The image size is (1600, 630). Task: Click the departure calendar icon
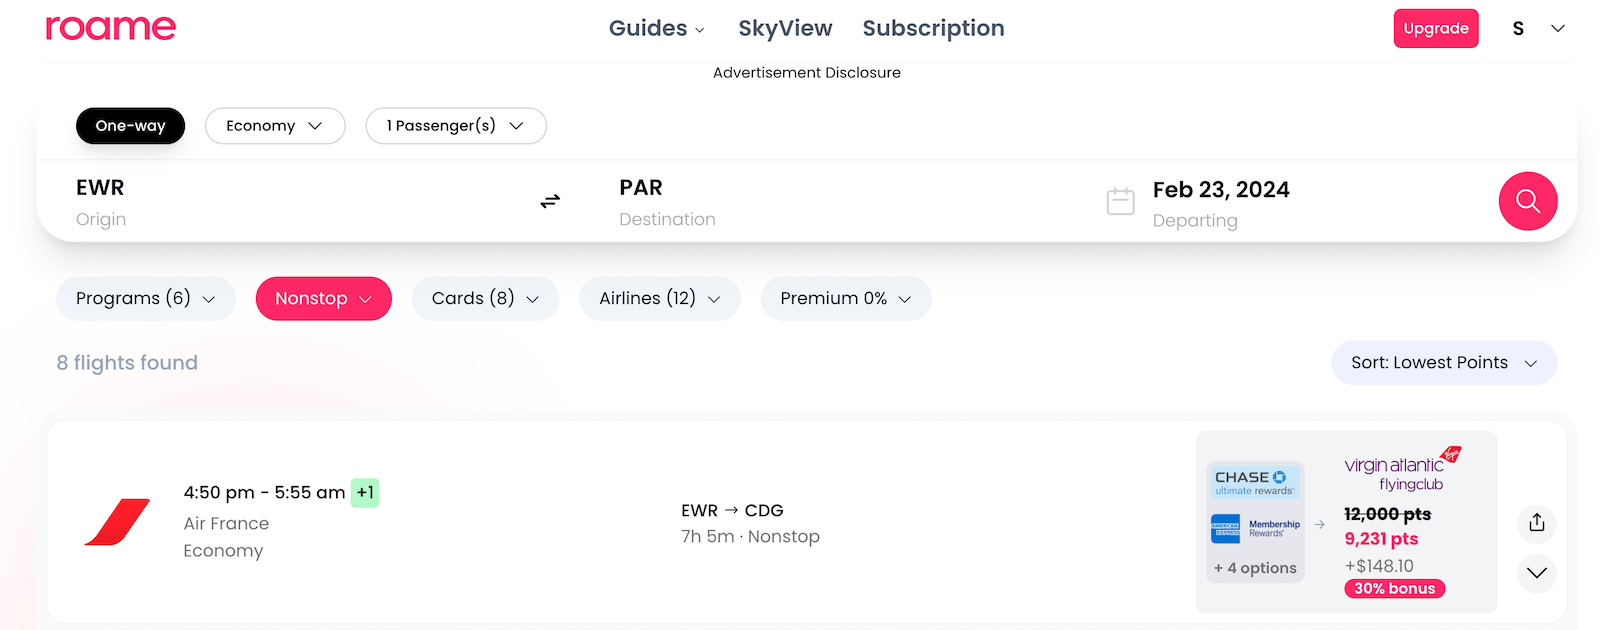point(1120,201)
